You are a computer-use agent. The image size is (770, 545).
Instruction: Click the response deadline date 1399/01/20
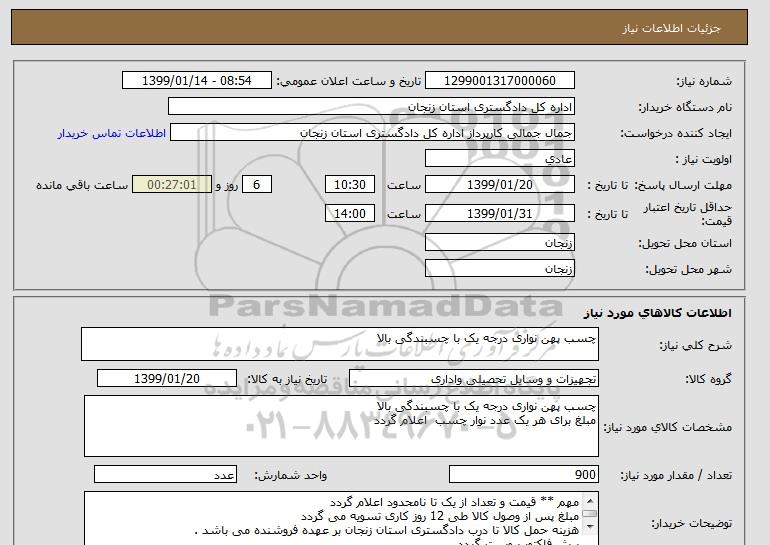[499, 185]
